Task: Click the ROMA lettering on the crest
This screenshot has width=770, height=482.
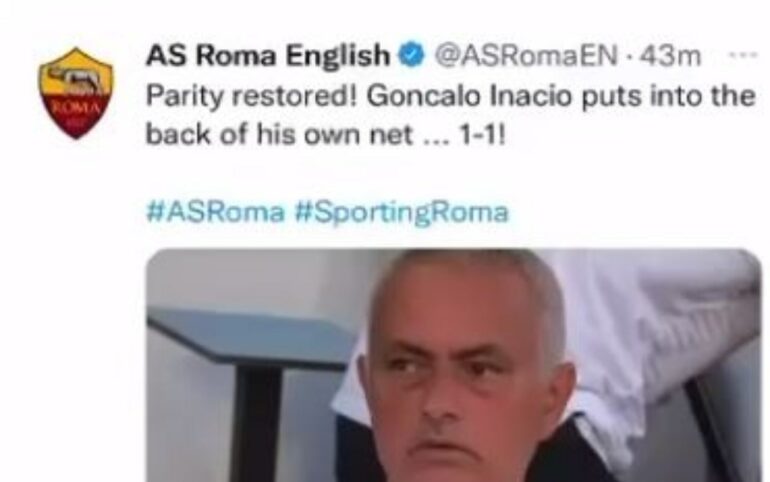Action: pos(76,108)
